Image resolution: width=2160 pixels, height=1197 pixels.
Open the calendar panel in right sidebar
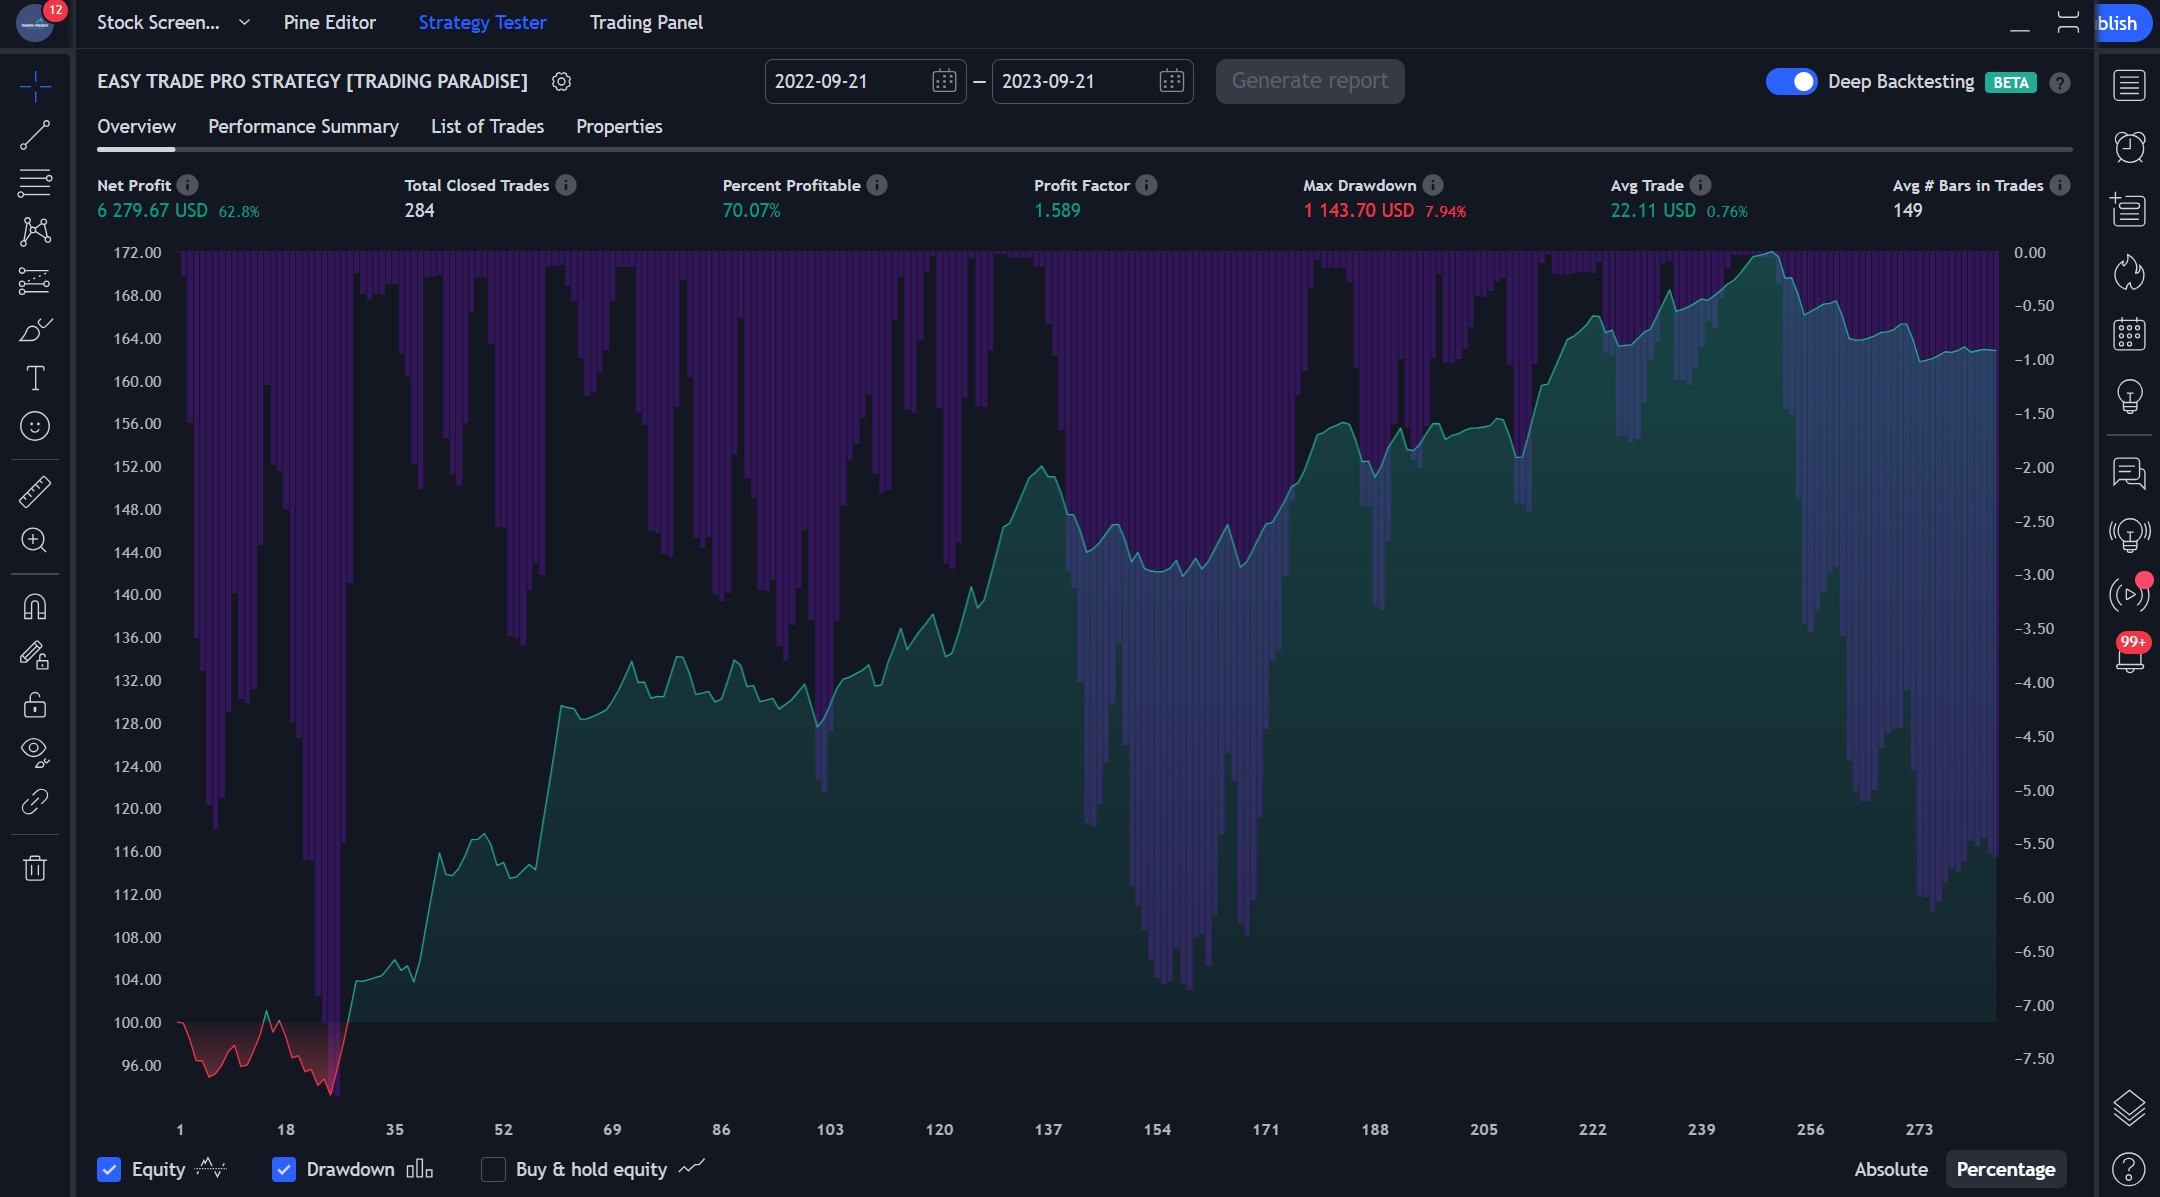click(2129, 334)
